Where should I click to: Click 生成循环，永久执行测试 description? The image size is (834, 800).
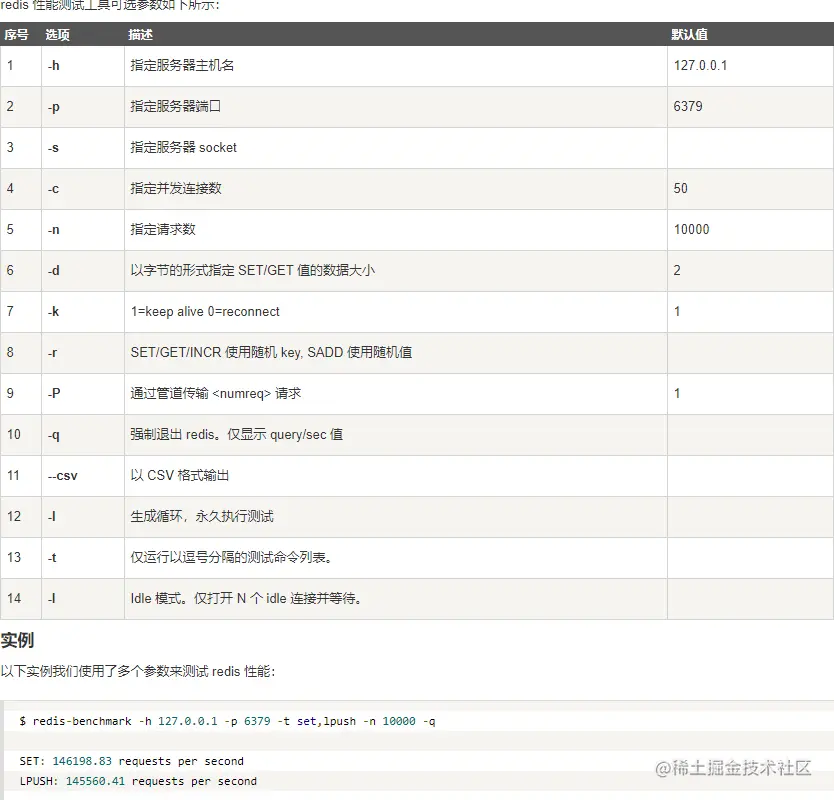[x=202, y=516]
